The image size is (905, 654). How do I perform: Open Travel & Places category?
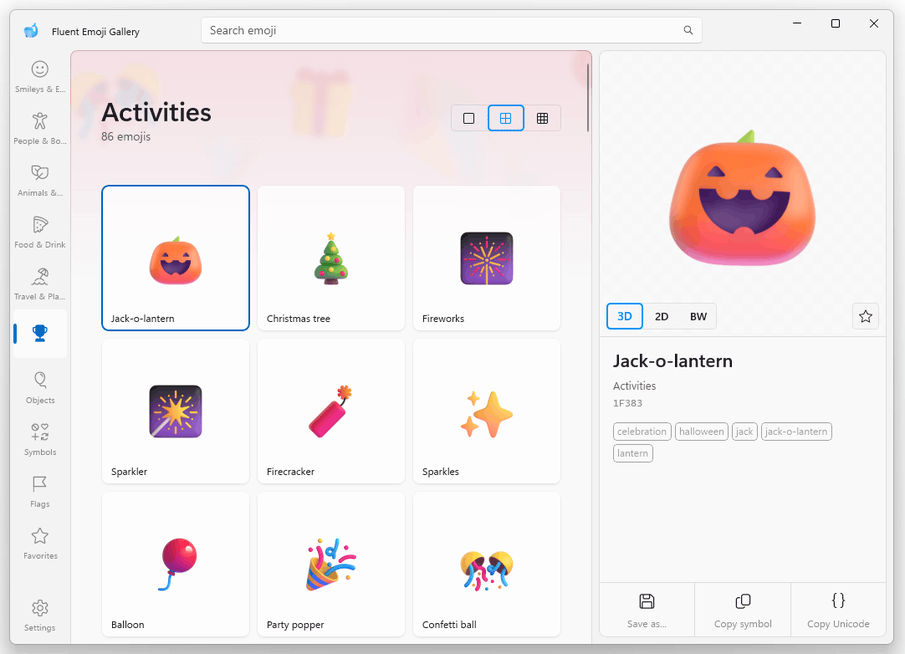pyautogui.click(x=40, y=284)
